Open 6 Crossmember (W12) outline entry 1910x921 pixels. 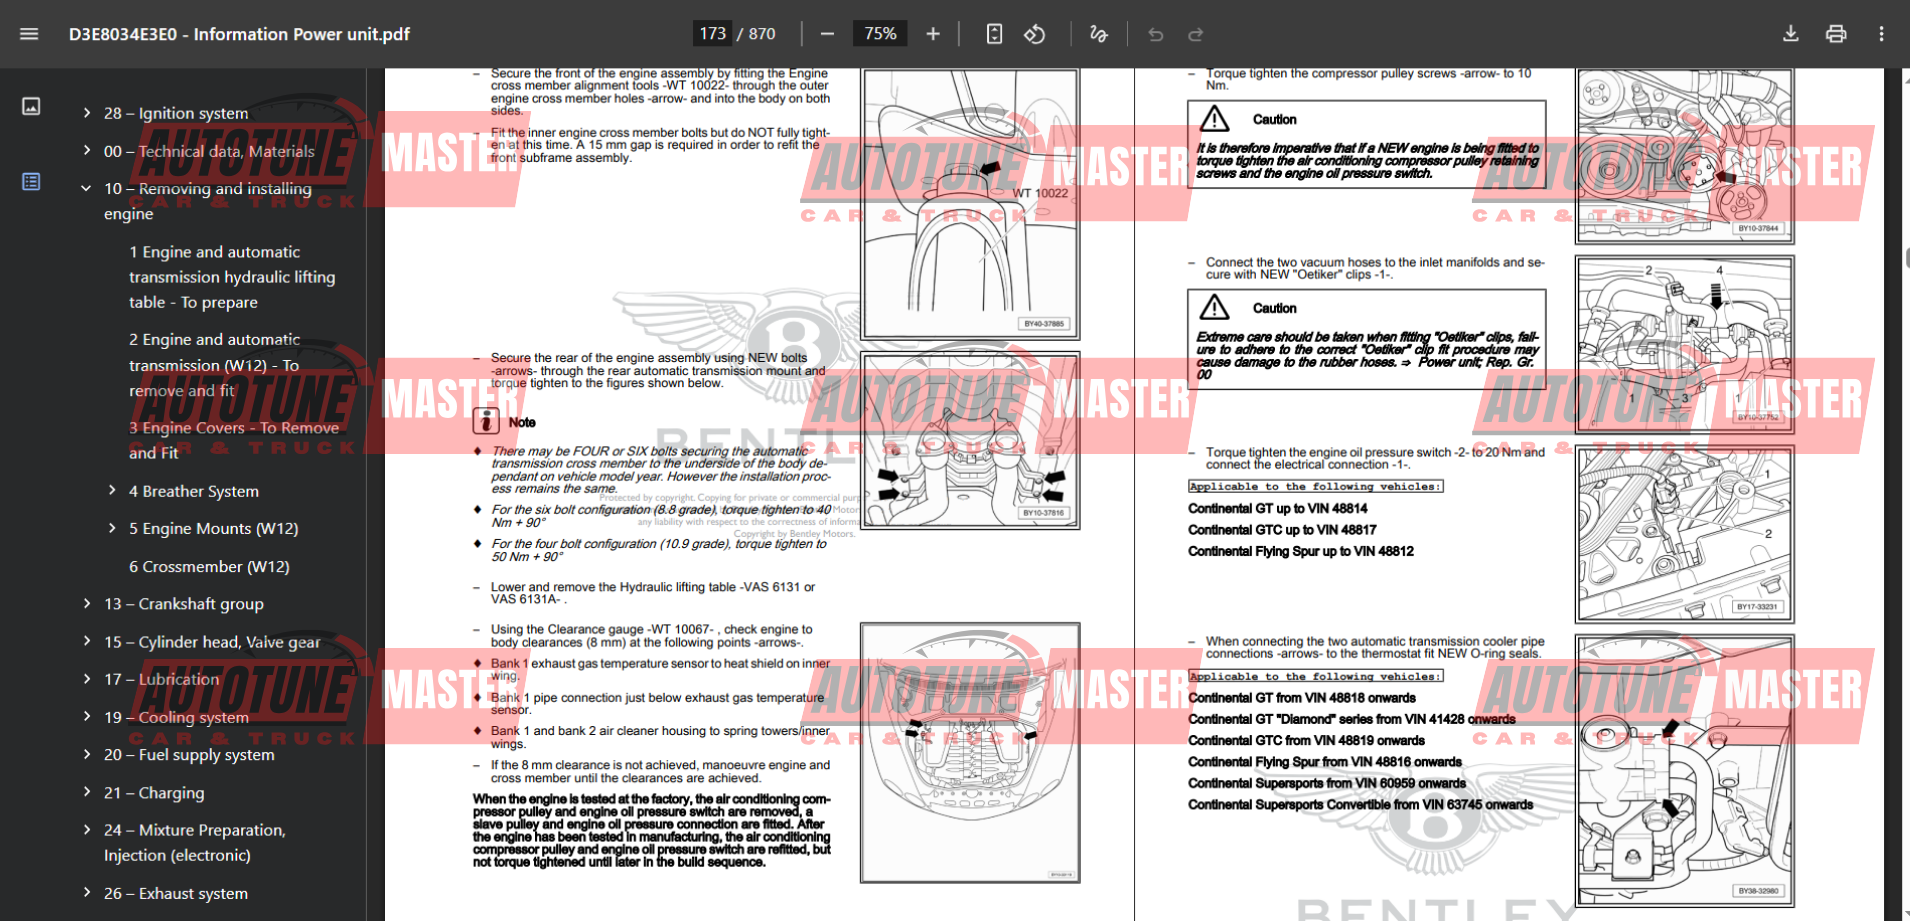tap(209, 566)
